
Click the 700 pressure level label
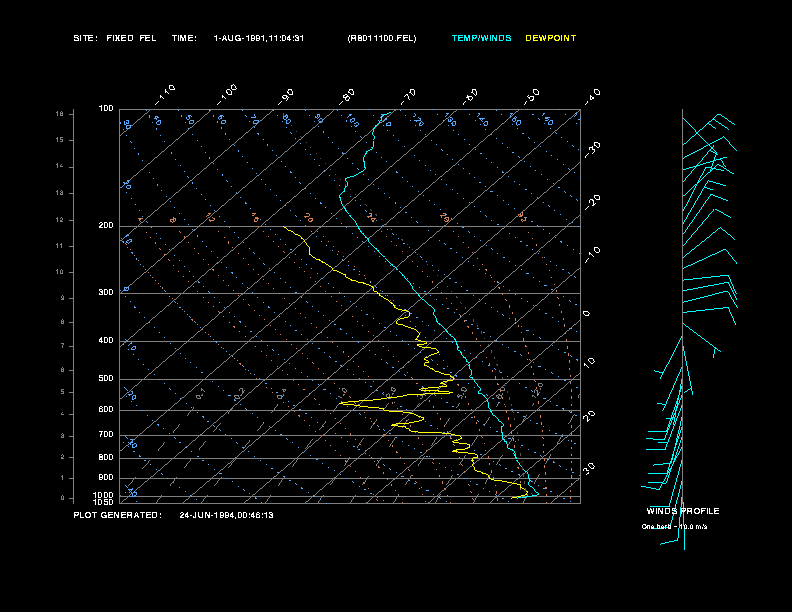coord(106,435)
